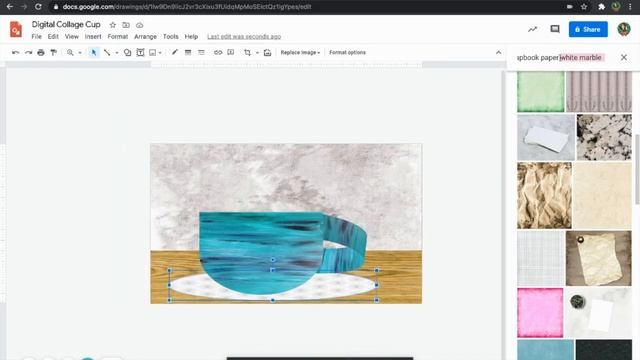Image resolution: width=640 pixels, height=360 pixels.
Task: Open the File menu
Action: (x=36, y=37)
